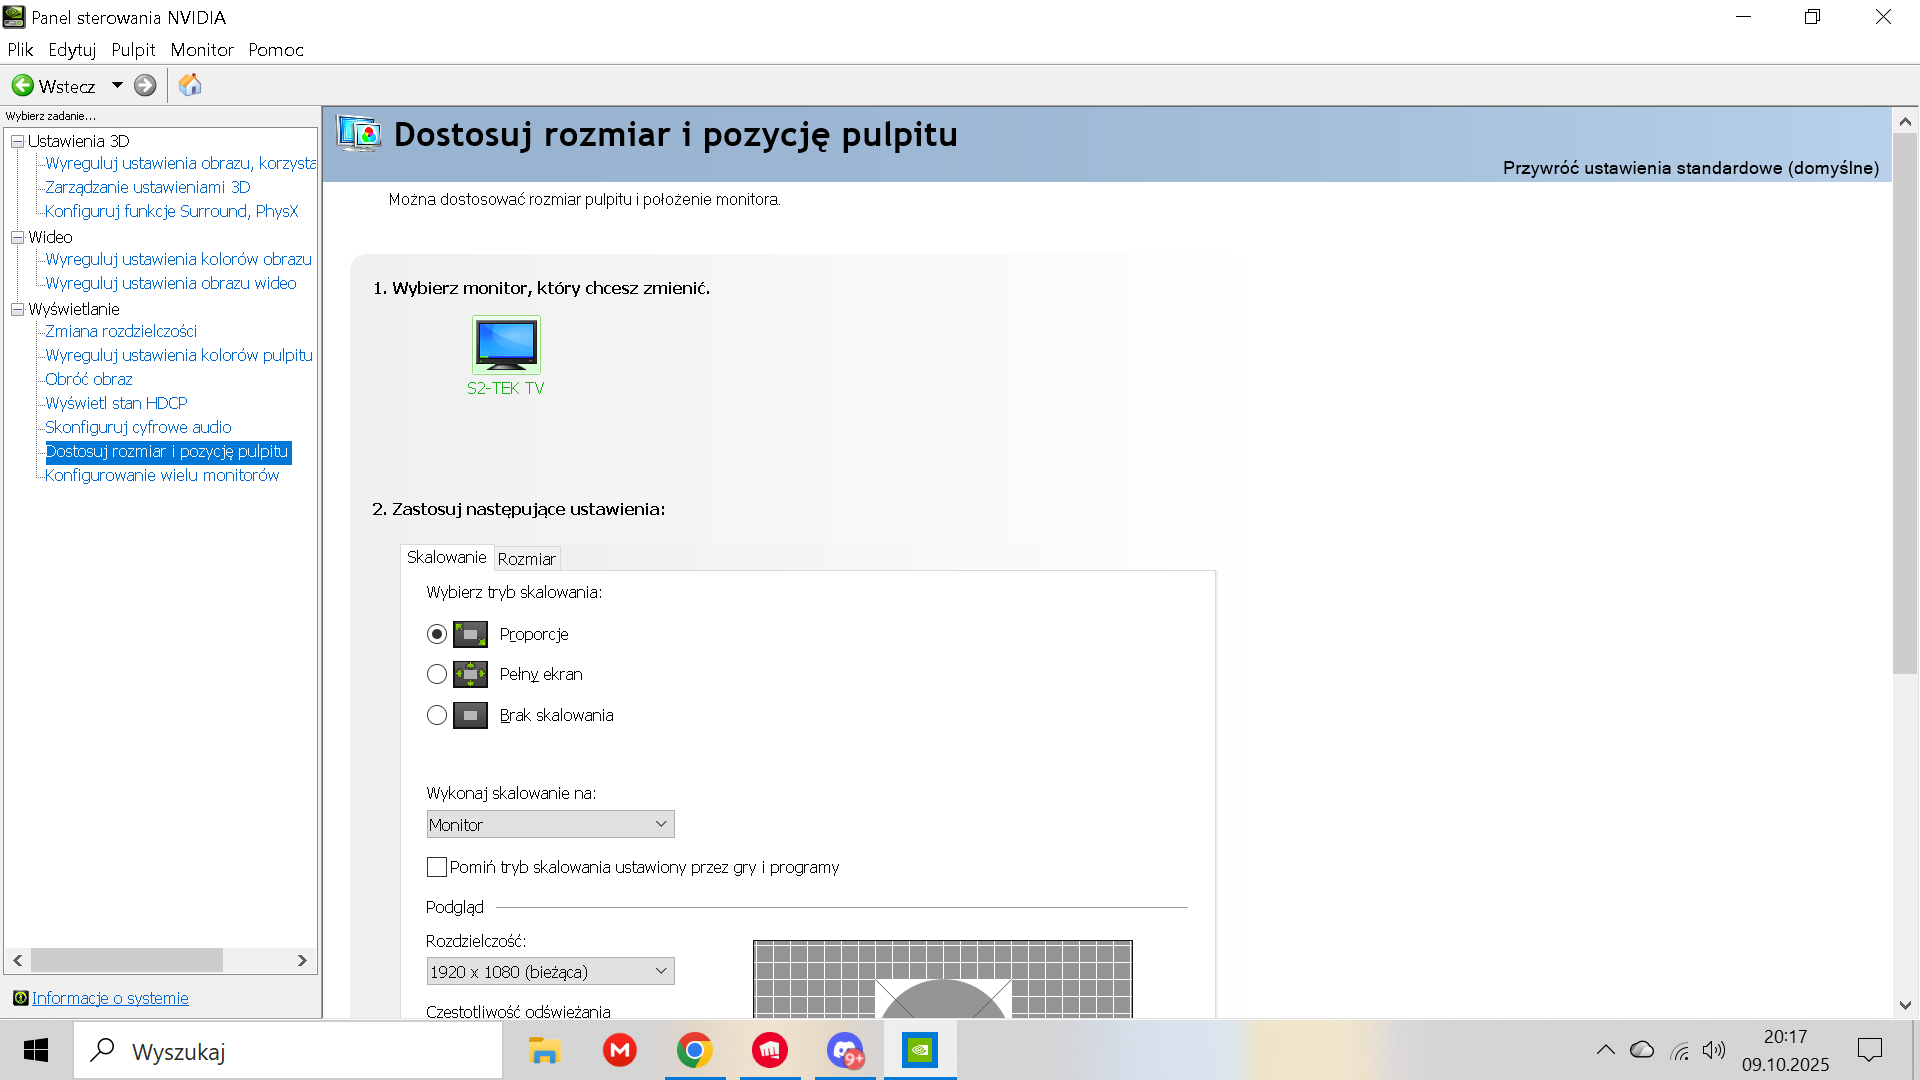Click Przywróć ustawienia standardowe link
The image size is (1920, 1080).
1690,168
